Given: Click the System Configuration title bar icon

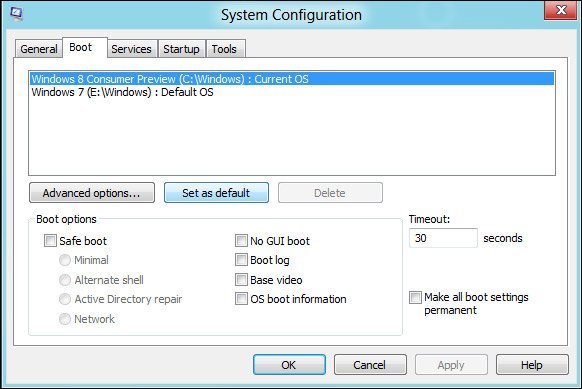Looking at the screenshot, I should 16,14.
